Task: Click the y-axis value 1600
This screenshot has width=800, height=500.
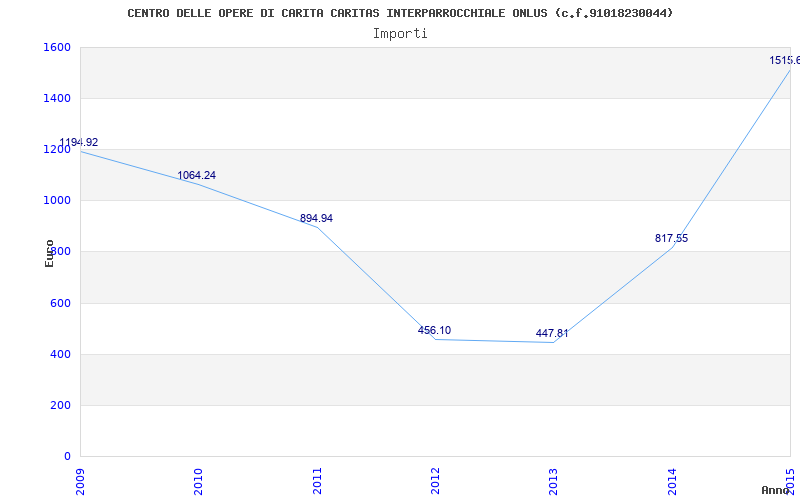Action: (57, 47)
